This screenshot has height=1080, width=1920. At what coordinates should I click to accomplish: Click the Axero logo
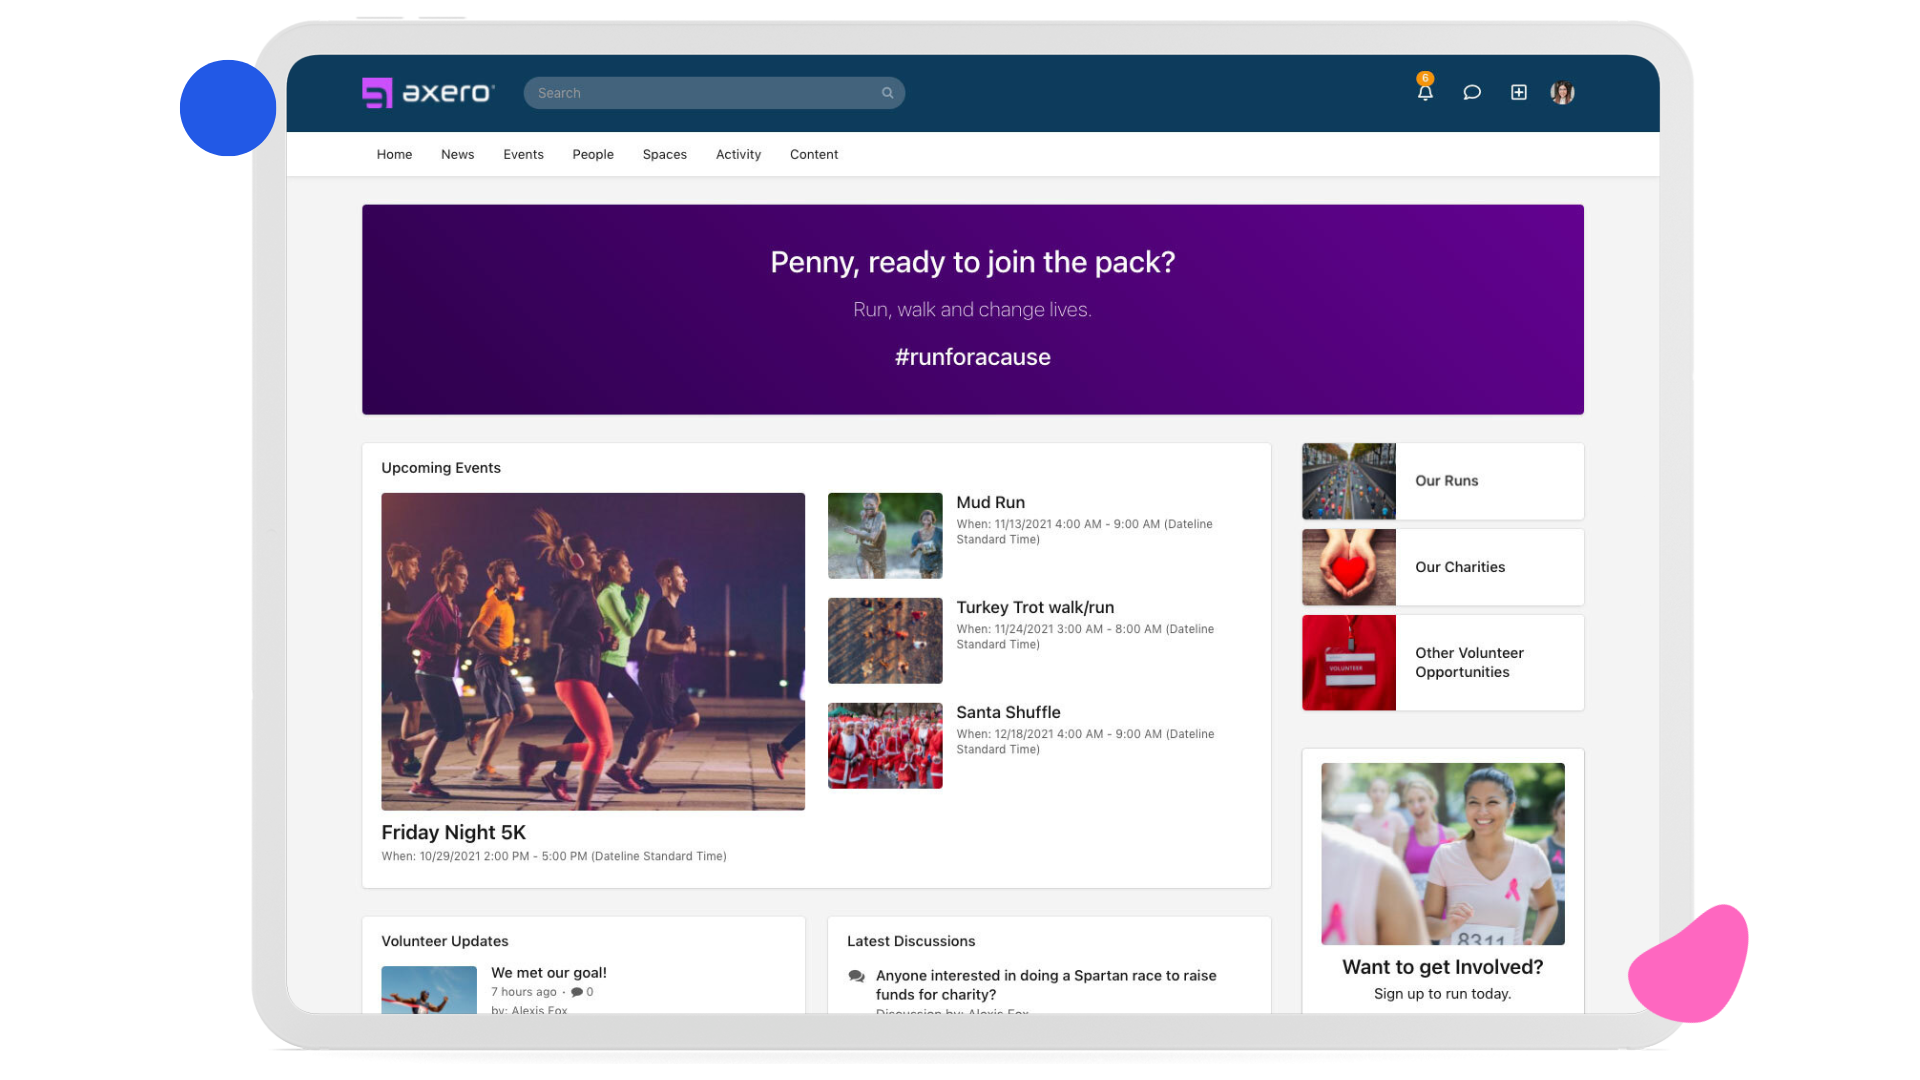click(x=427, y=91)
